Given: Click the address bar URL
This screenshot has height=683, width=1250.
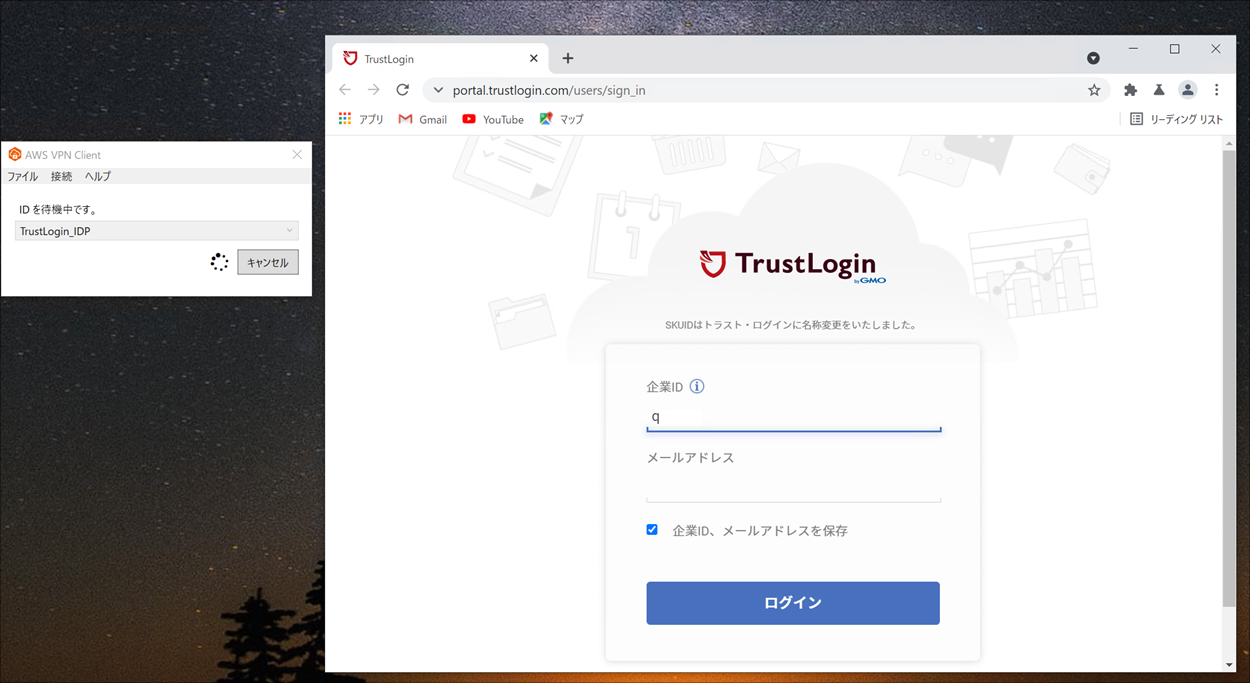Looking at the screenshot, I should 549,90.
